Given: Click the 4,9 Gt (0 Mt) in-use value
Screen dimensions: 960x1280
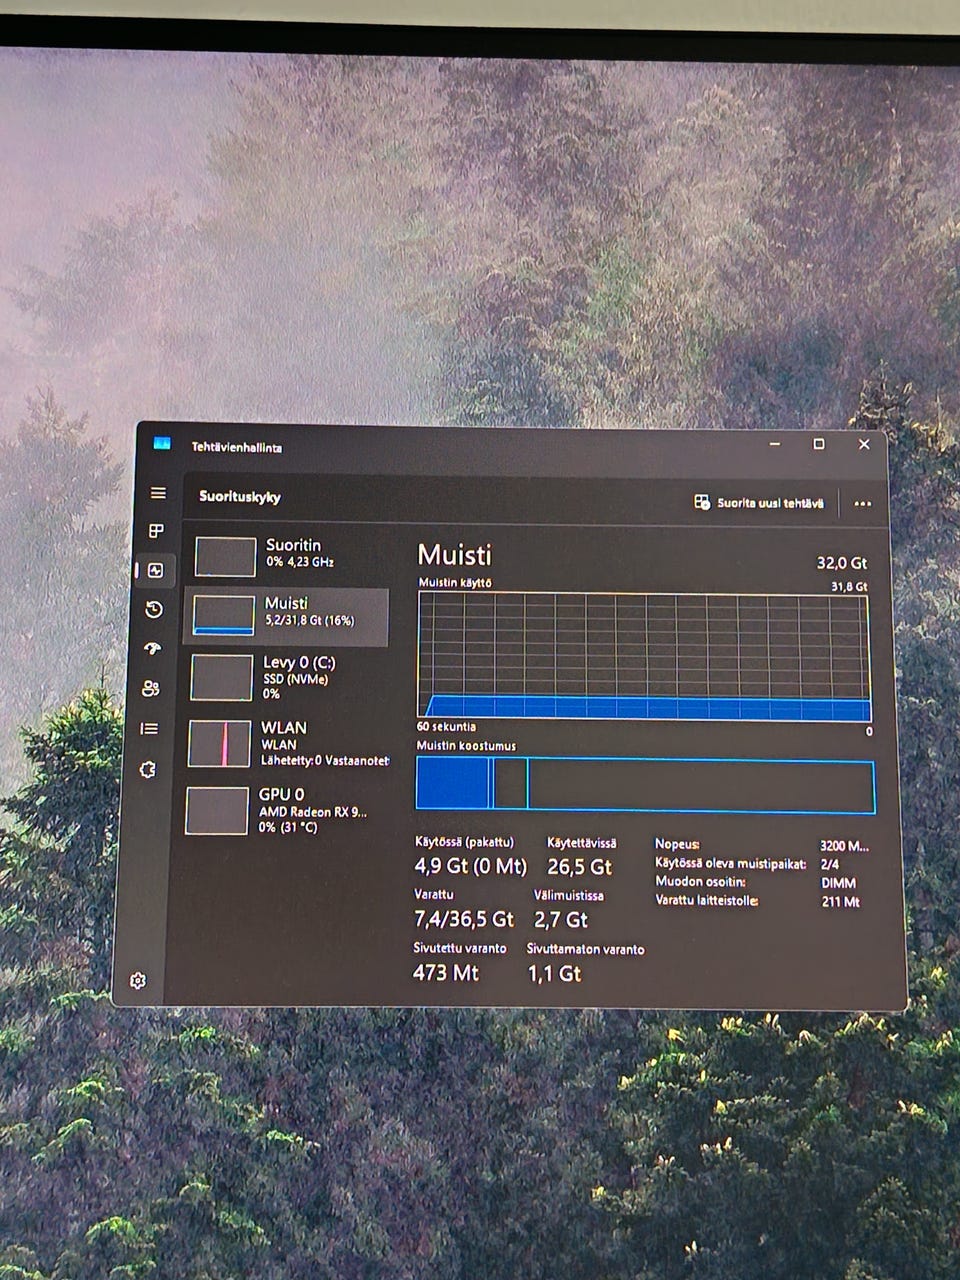Looking at the screenshot, I should 470,866.
